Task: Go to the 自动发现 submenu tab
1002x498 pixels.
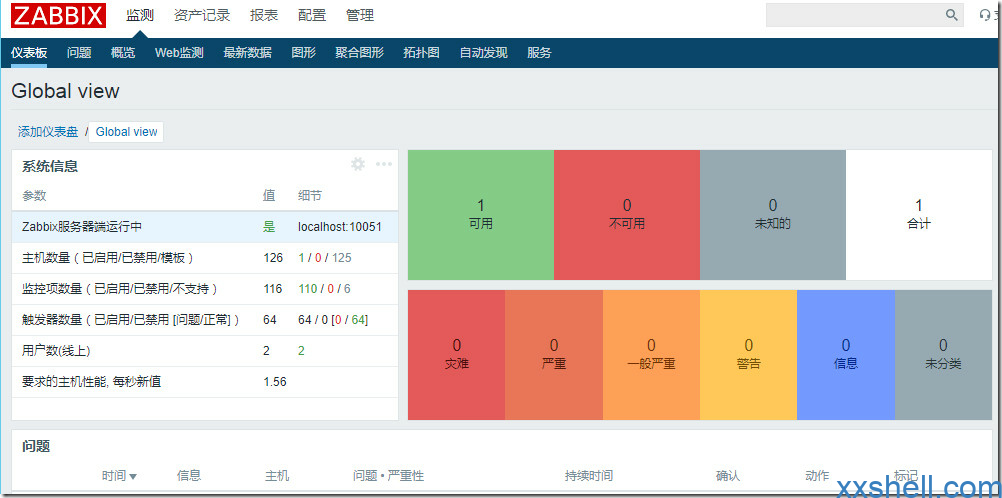Action: (x=483, y=53)
